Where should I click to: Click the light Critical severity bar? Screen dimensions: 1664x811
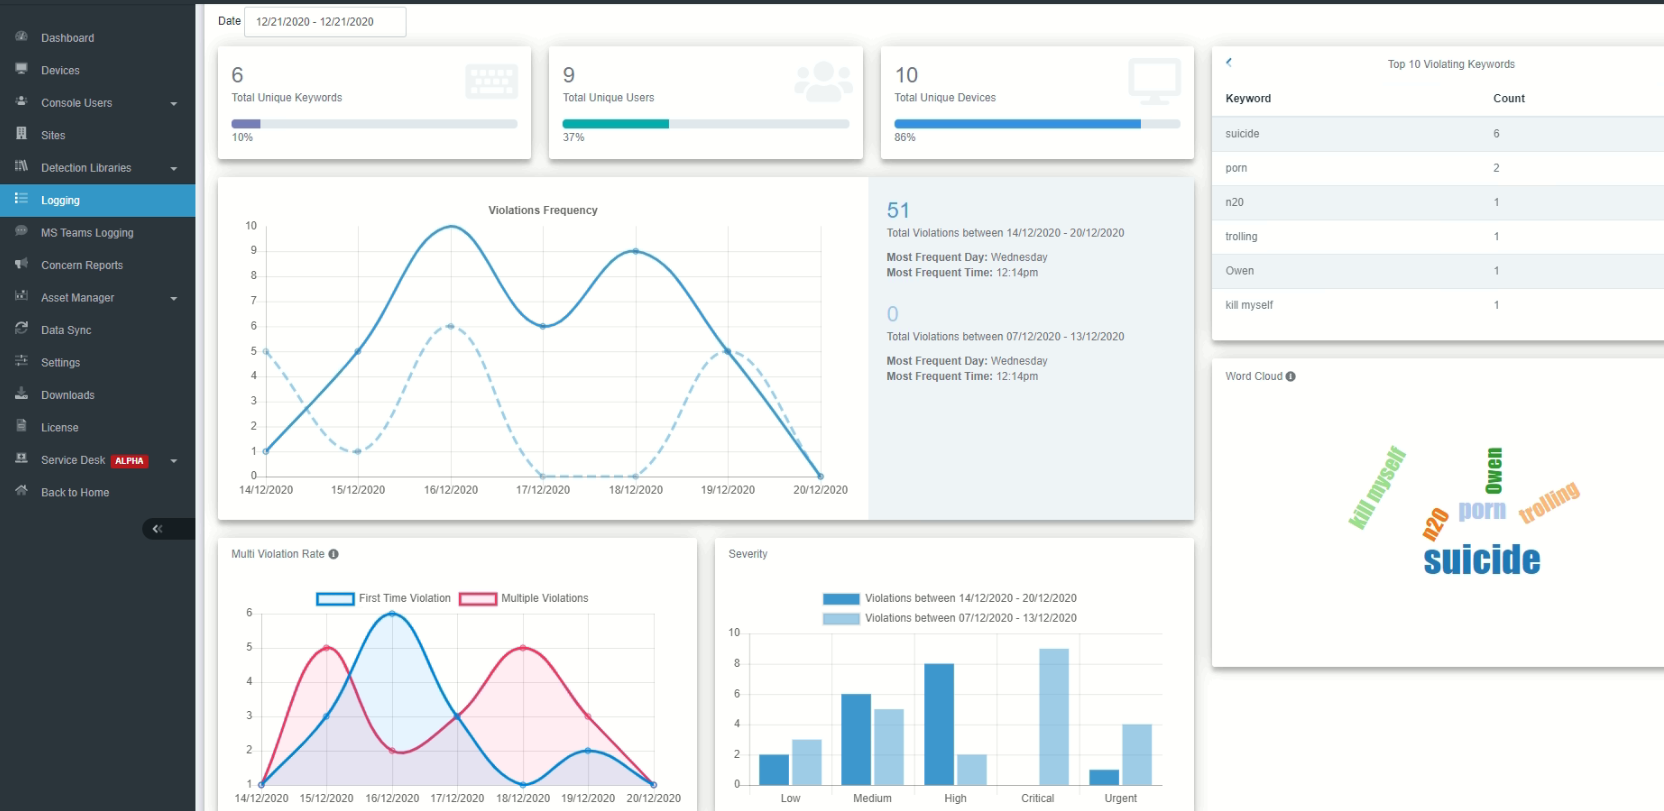point(1054,717)
